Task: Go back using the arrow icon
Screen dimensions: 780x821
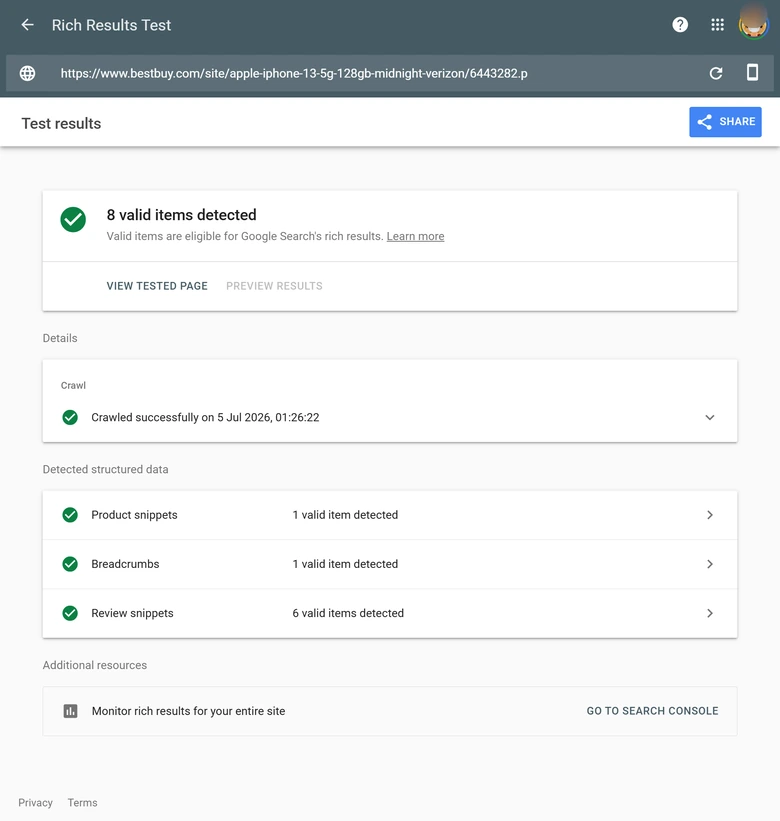Action: coord(27,25)
